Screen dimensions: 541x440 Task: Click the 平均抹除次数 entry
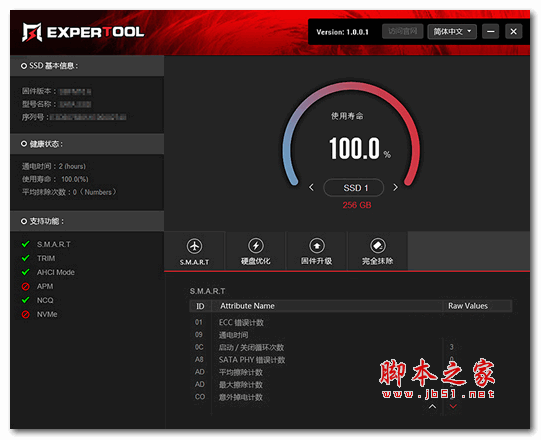(x=69, y=192)
